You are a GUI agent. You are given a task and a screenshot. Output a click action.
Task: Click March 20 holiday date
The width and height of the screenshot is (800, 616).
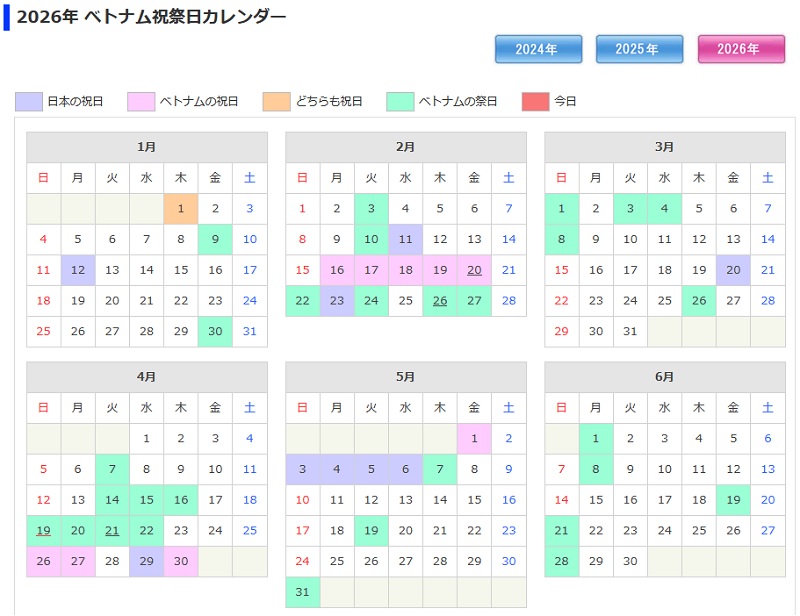[733, 270]
